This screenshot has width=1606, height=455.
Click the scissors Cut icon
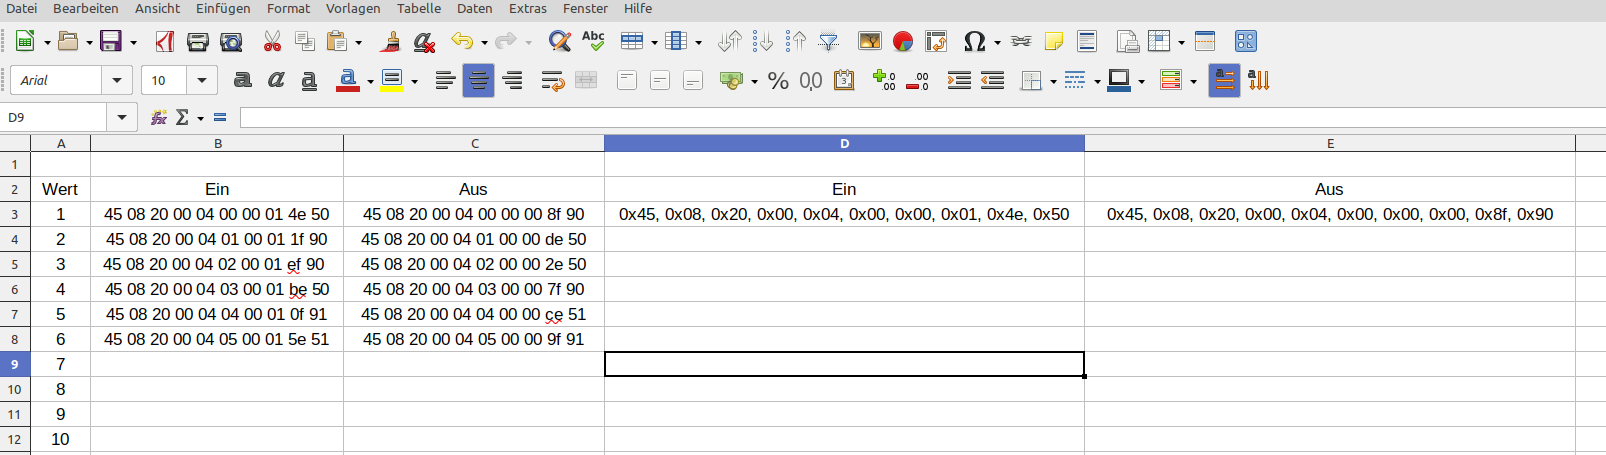click(272, 41)
